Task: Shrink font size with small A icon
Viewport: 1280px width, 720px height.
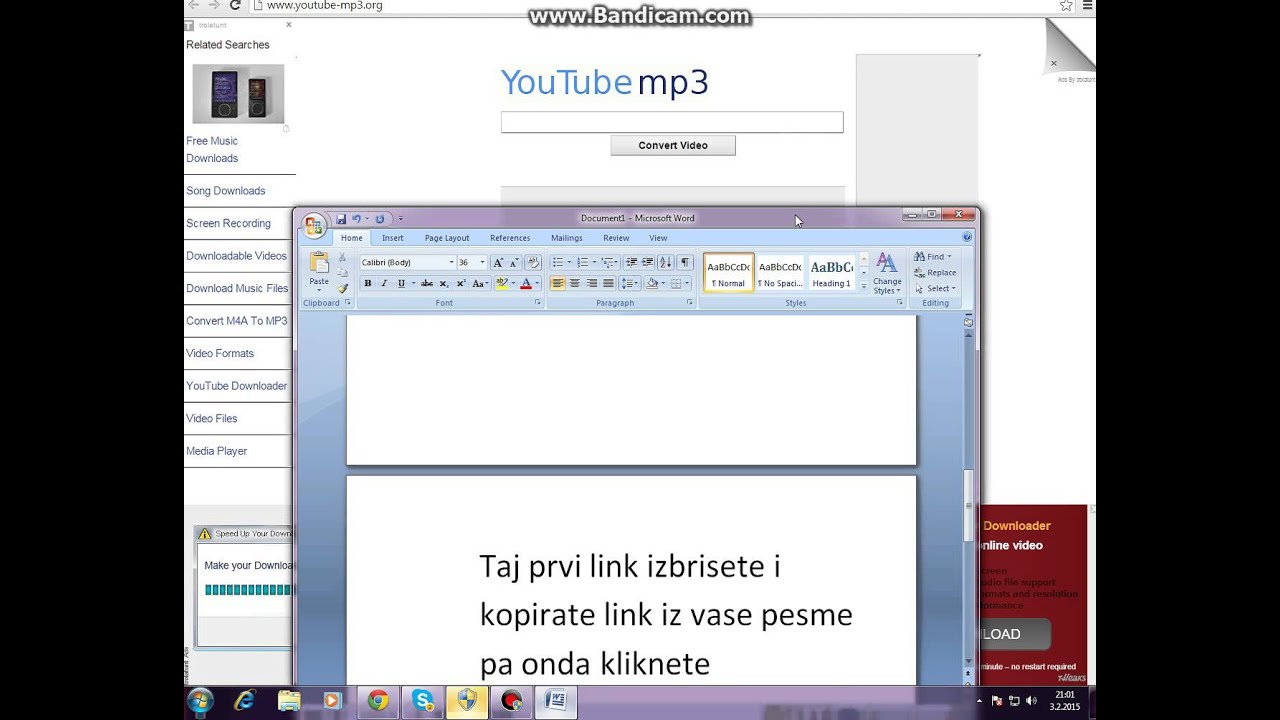Action: [x=513, y=262]
